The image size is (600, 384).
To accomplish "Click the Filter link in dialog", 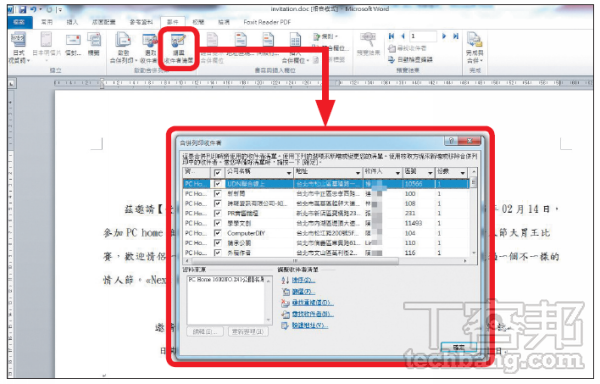I will coord(303,292).
